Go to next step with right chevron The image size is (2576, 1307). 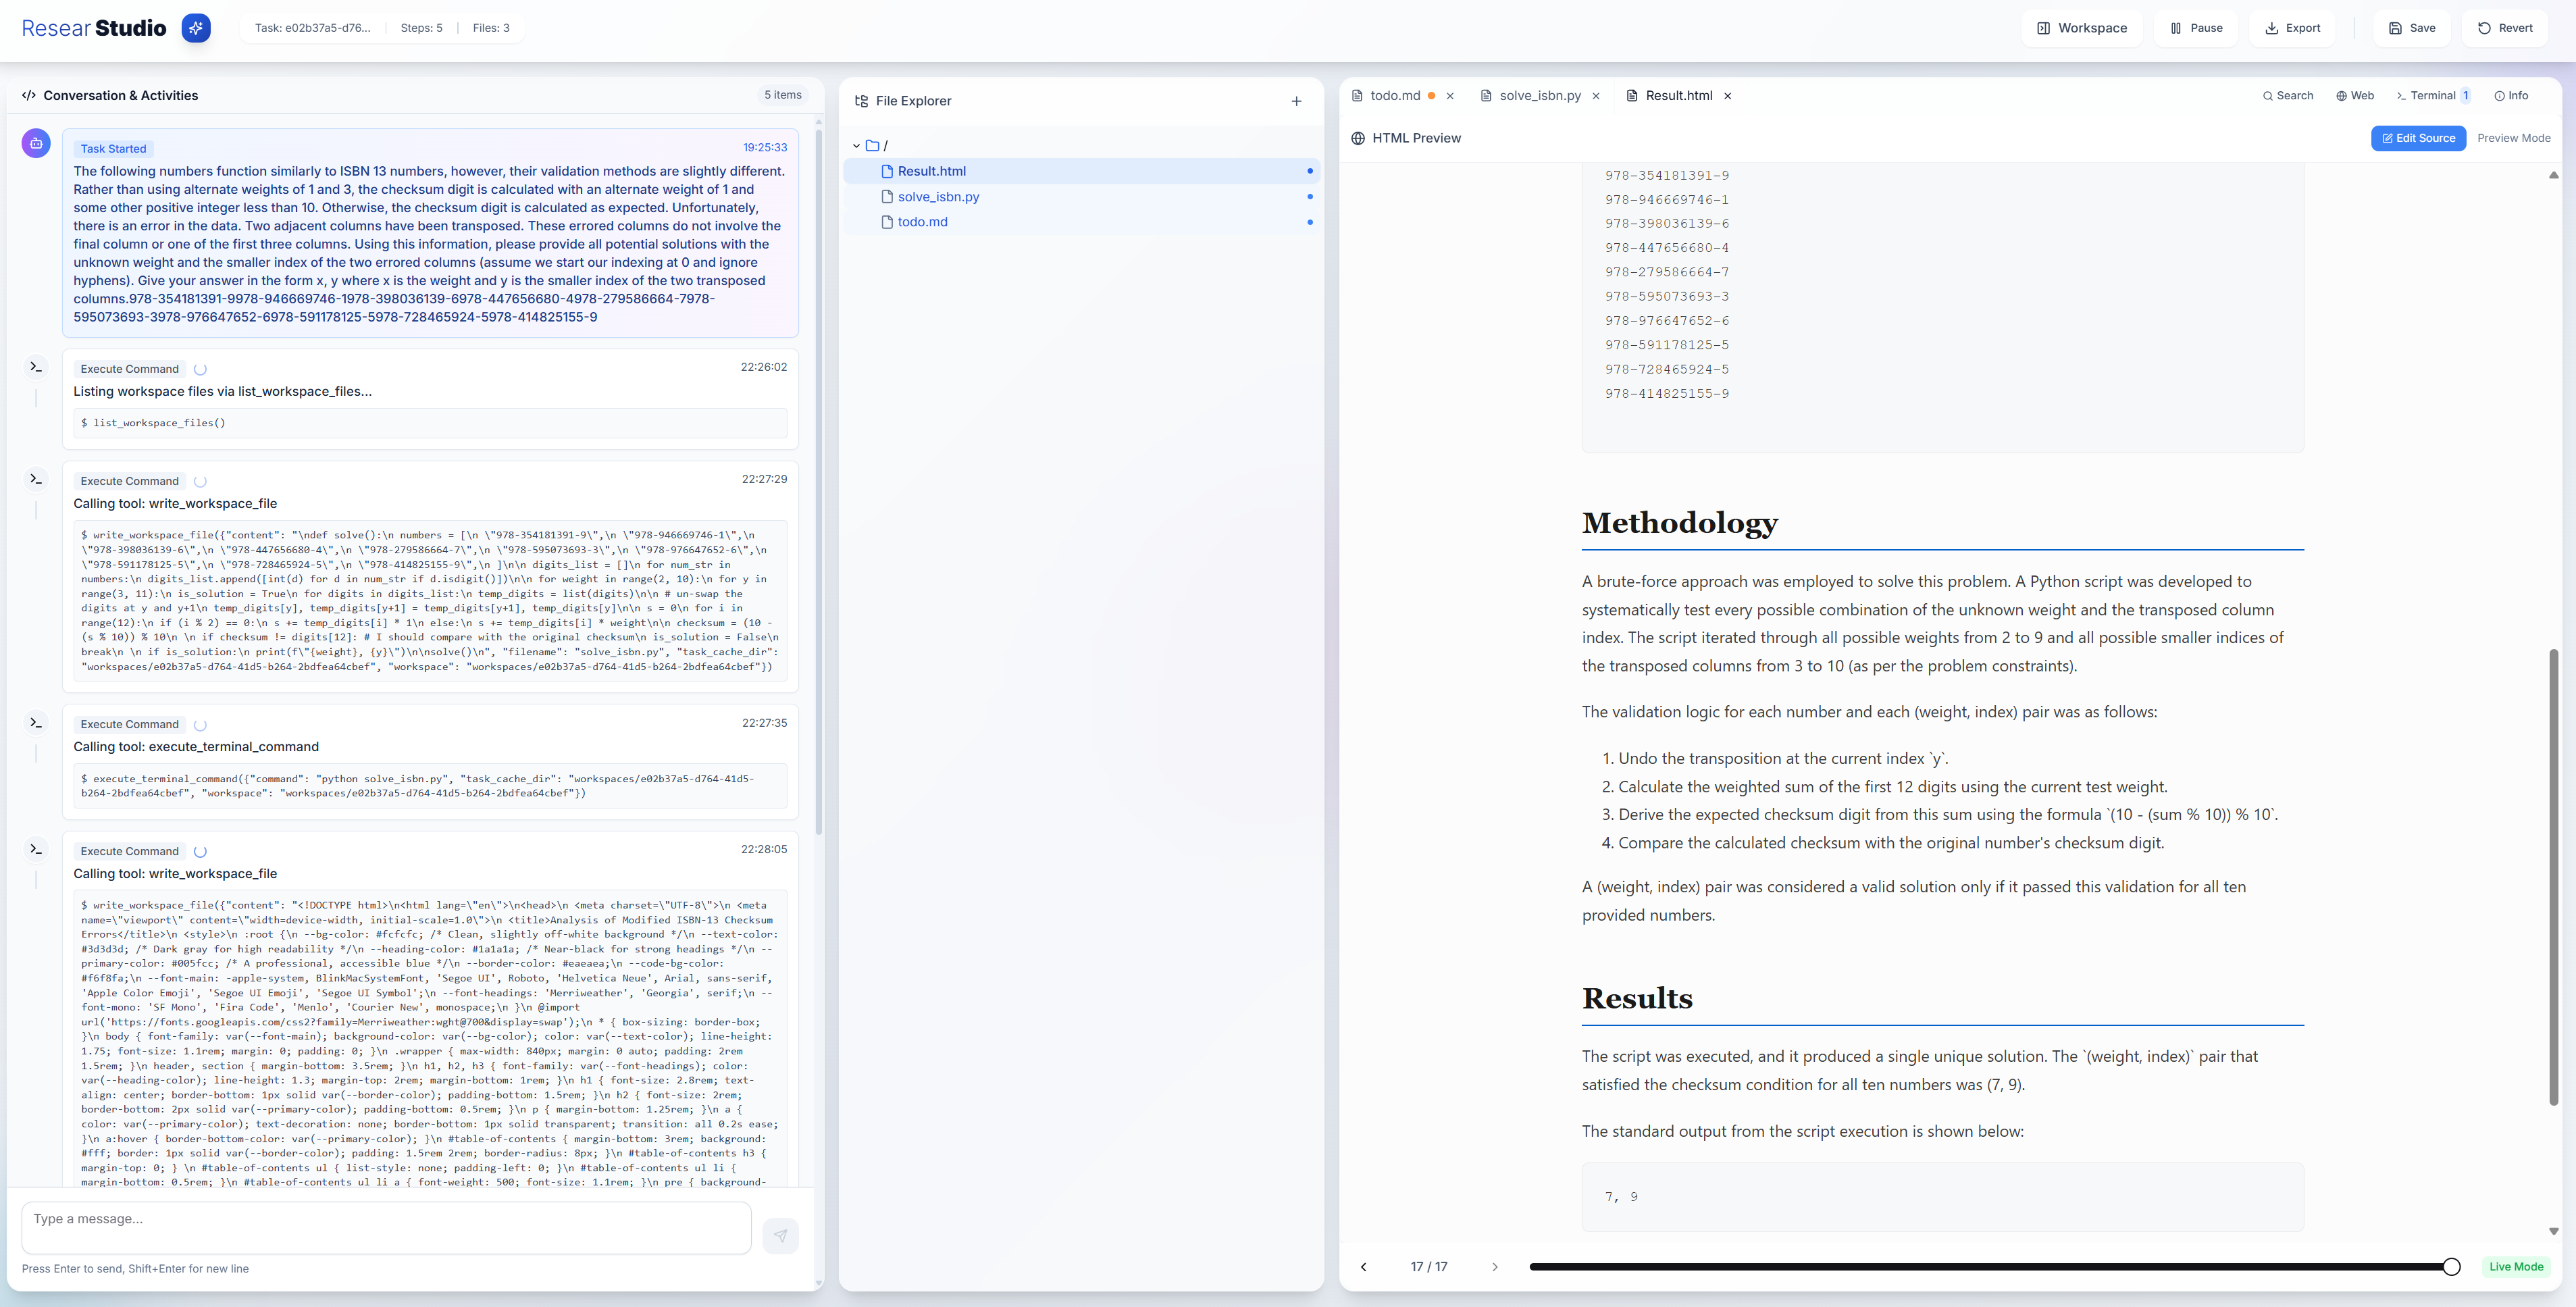click(x=1494, y=1267)
